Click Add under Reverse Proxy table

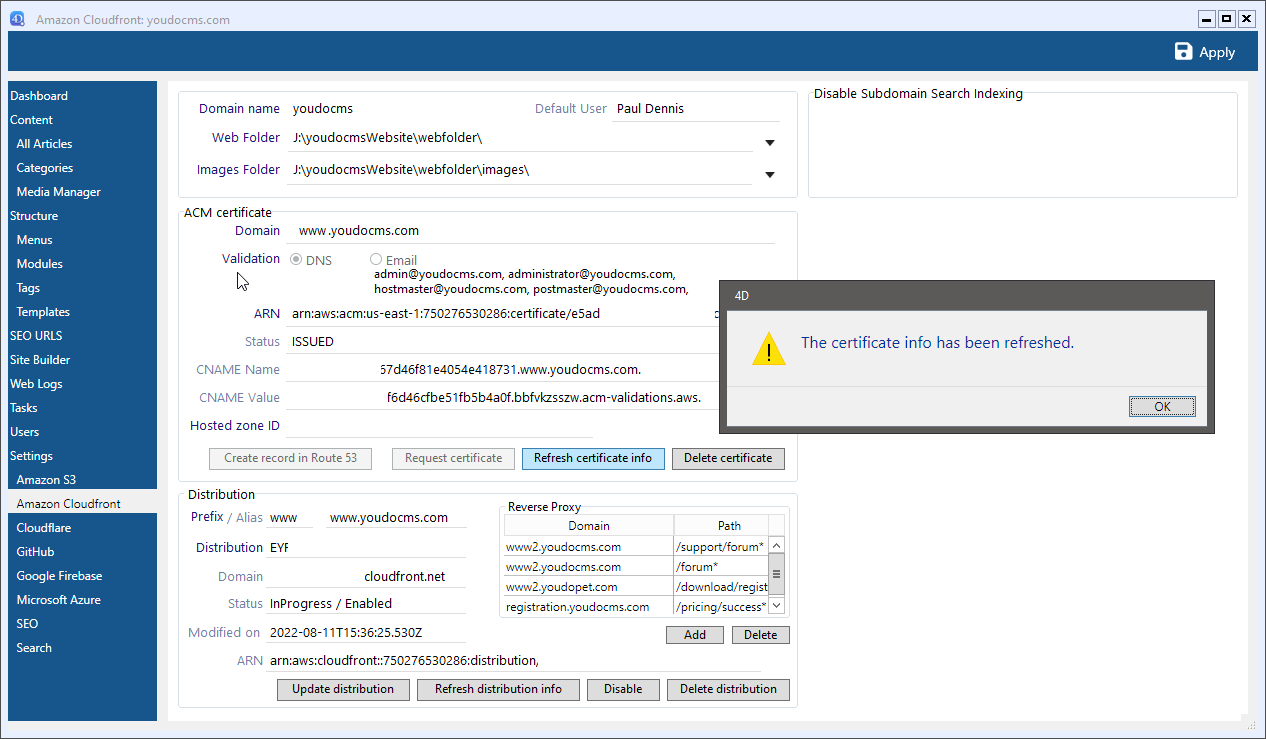695,635
